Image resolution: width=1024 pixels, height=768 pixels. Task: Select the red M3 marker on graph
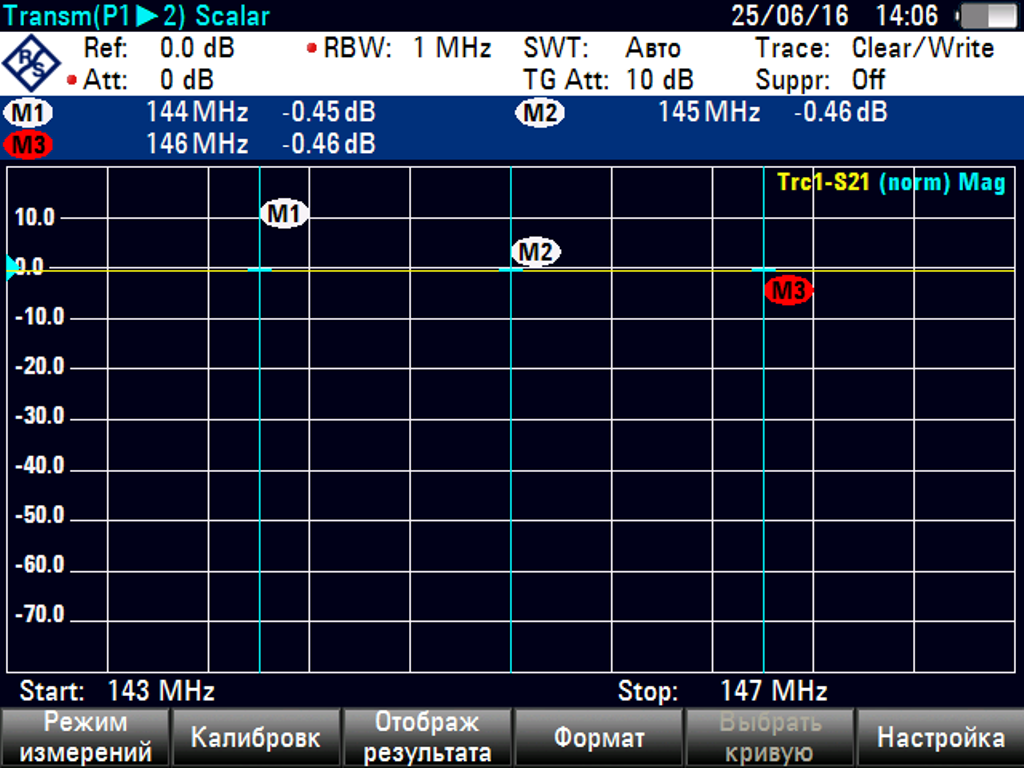(x=789, y=291)
